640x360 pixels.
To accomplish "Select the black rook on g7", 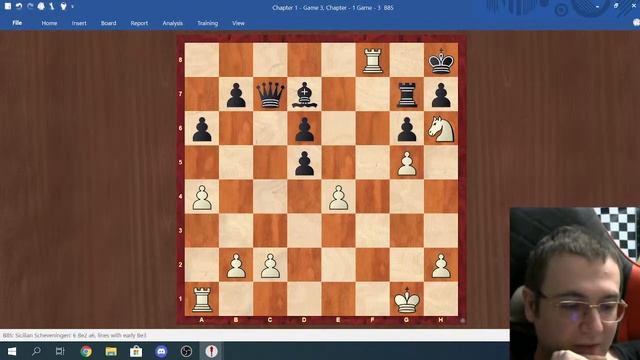I will [407, 94].
